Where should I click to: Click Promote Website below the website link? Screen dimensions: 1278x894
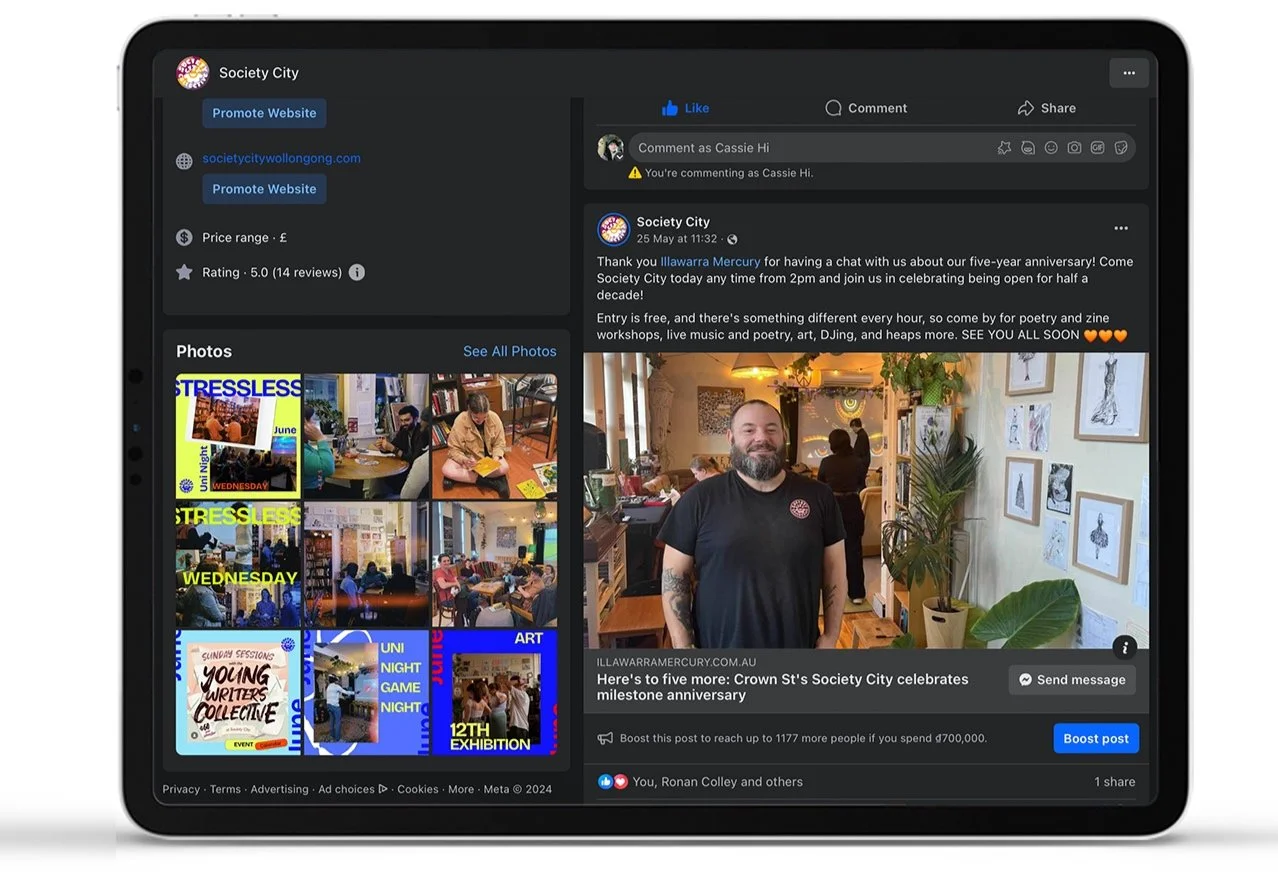pyautogui.click(x=264, y=189)
